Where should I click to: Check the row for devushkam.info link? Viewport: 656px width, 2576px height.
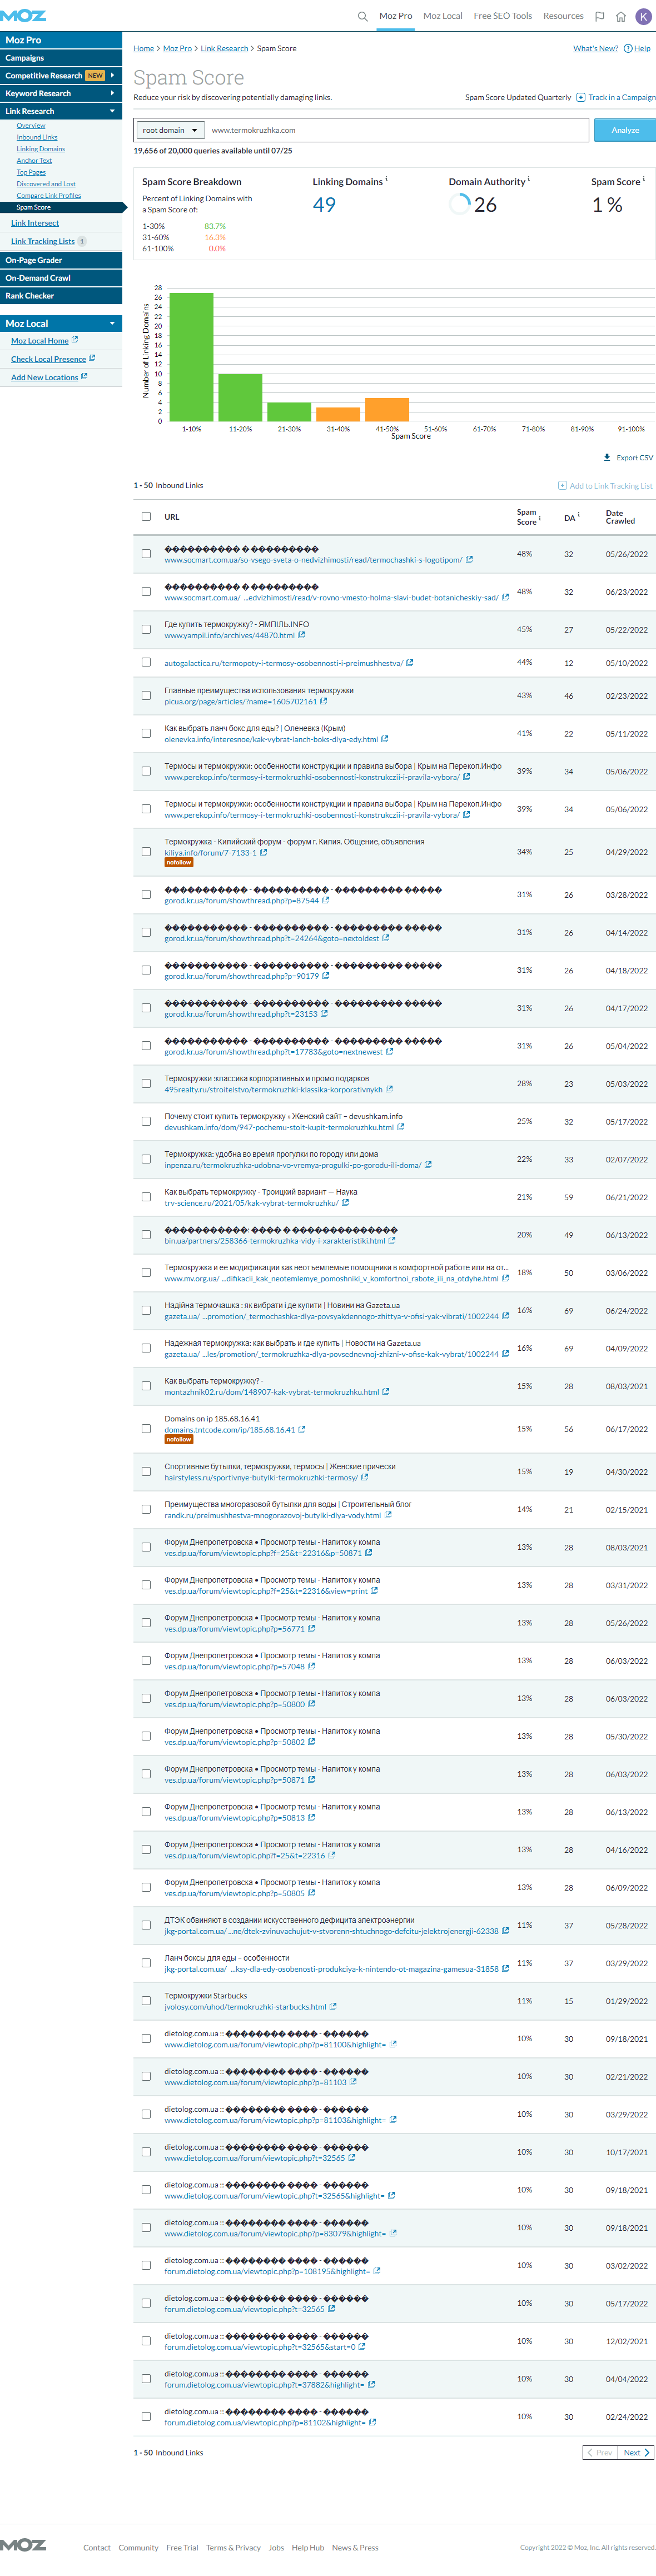click(146, 1122)
